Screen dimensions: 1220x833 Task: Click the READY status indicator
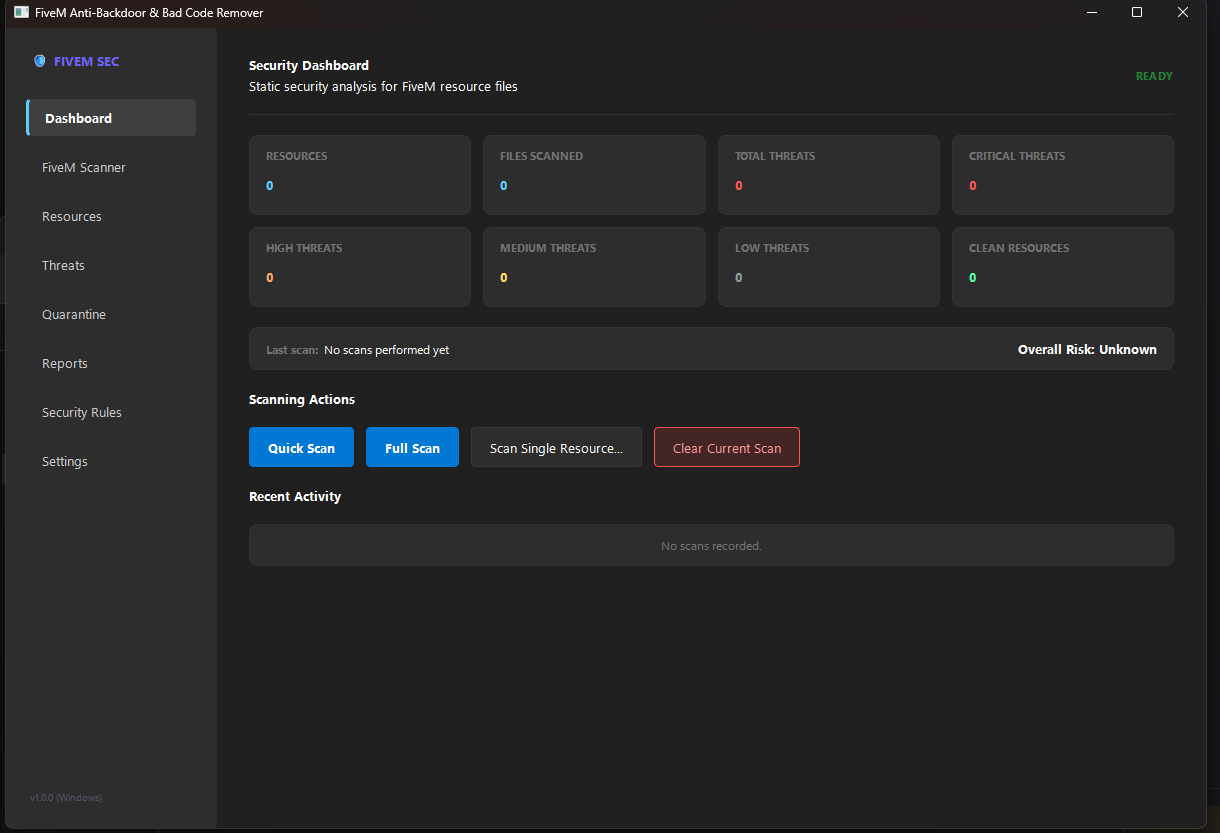pos(1154,76)
